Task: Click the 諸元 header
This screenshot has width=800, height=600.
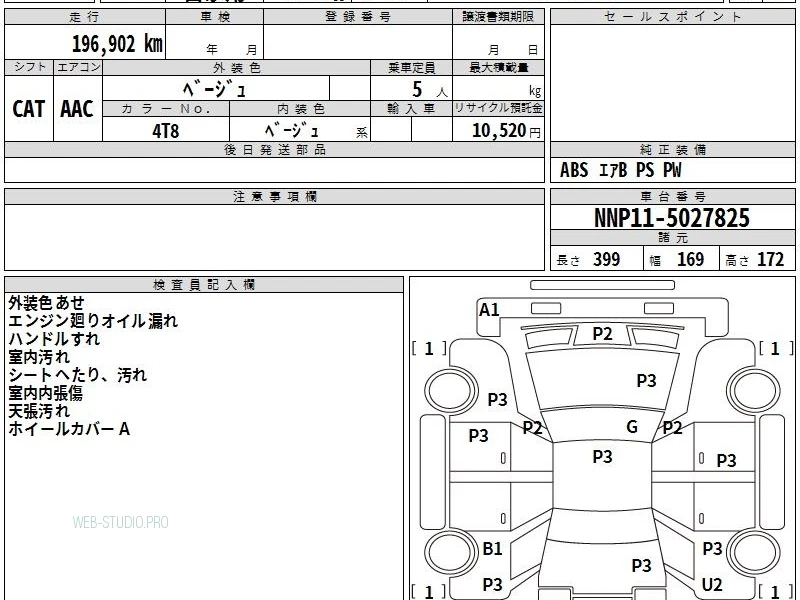Action: coord(672,237)
